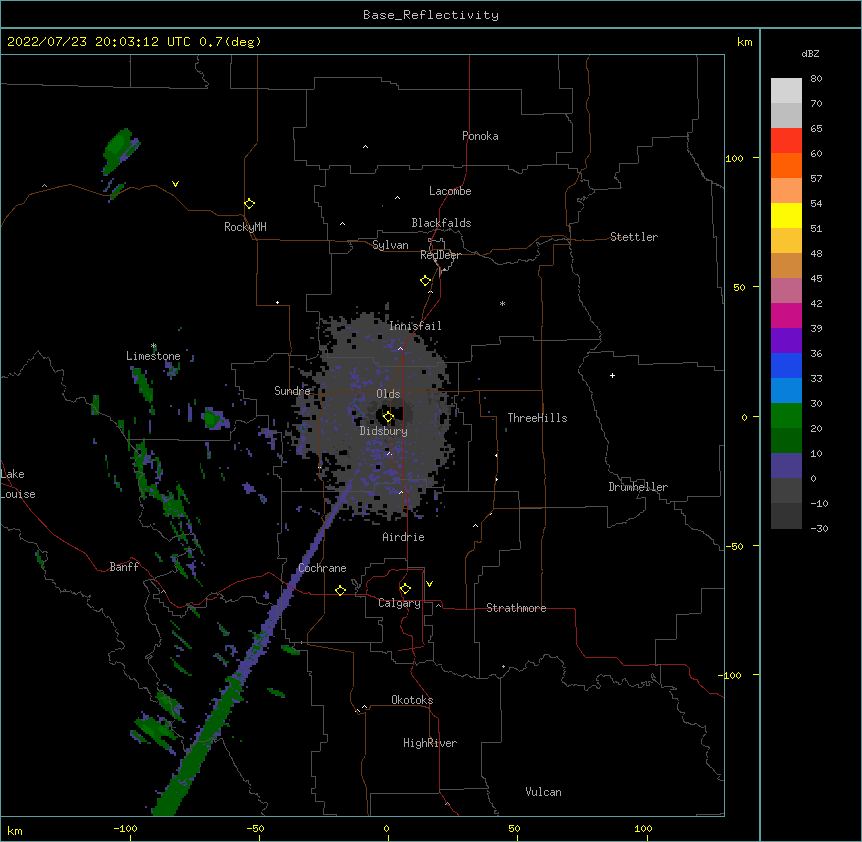
Task: Click the Innisfail city label
Action: [415, 326]
